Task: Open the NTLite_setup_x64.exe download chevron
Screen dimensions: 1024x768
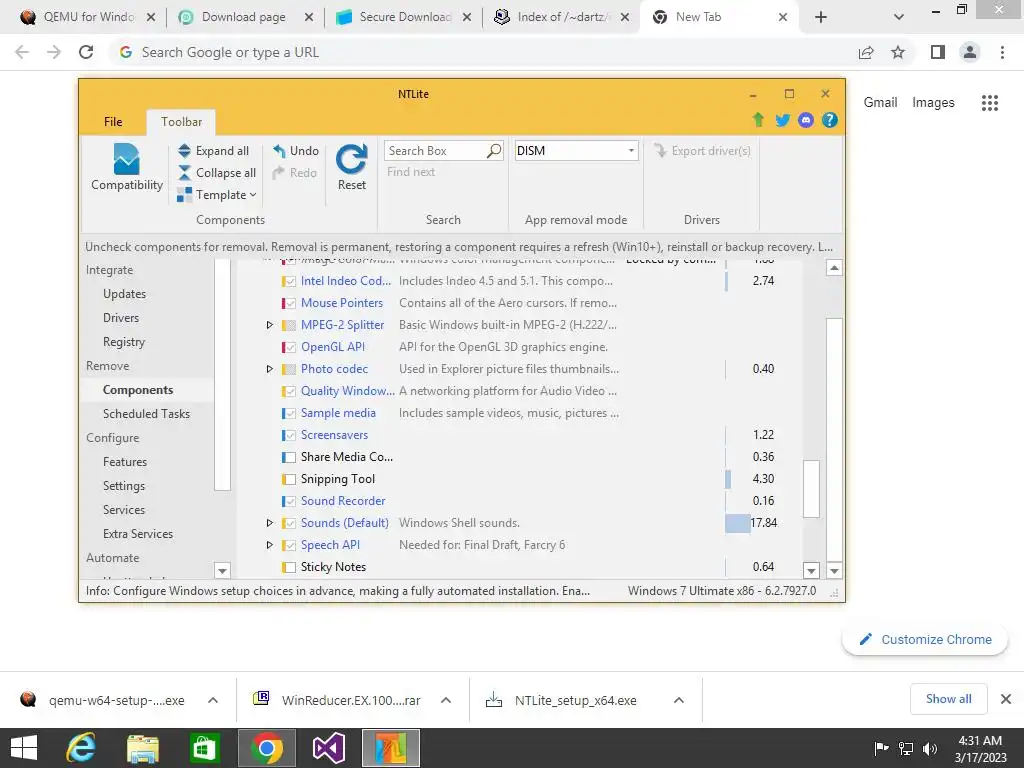Action: pyautogui.click(x=679, y=700)
